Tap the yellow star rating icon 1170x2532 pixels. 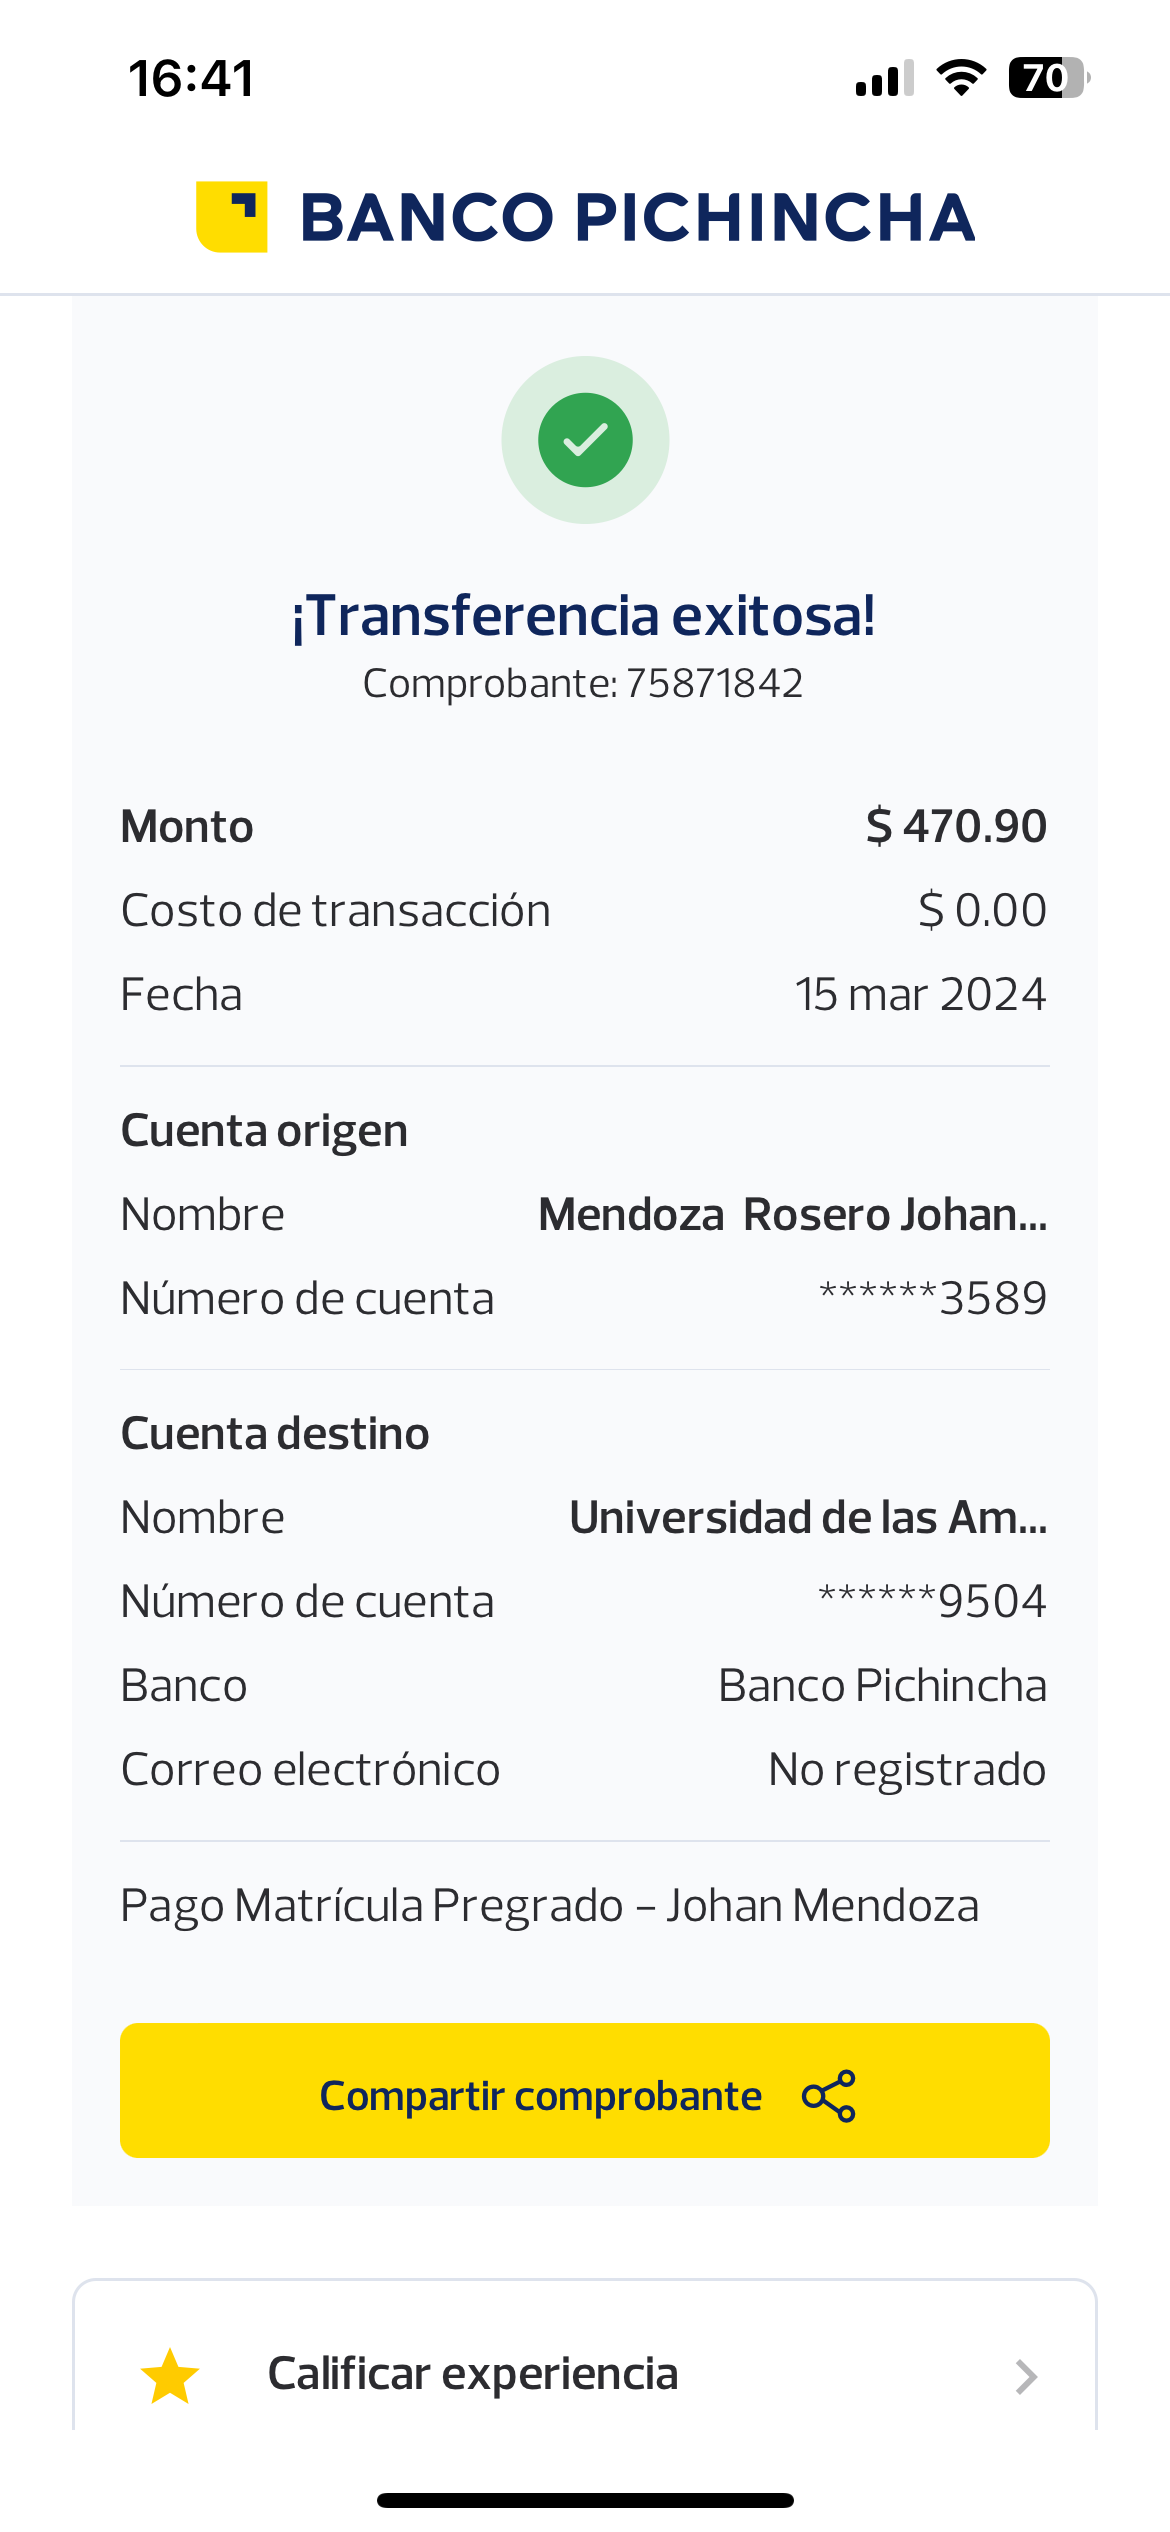click(170, 2376)
